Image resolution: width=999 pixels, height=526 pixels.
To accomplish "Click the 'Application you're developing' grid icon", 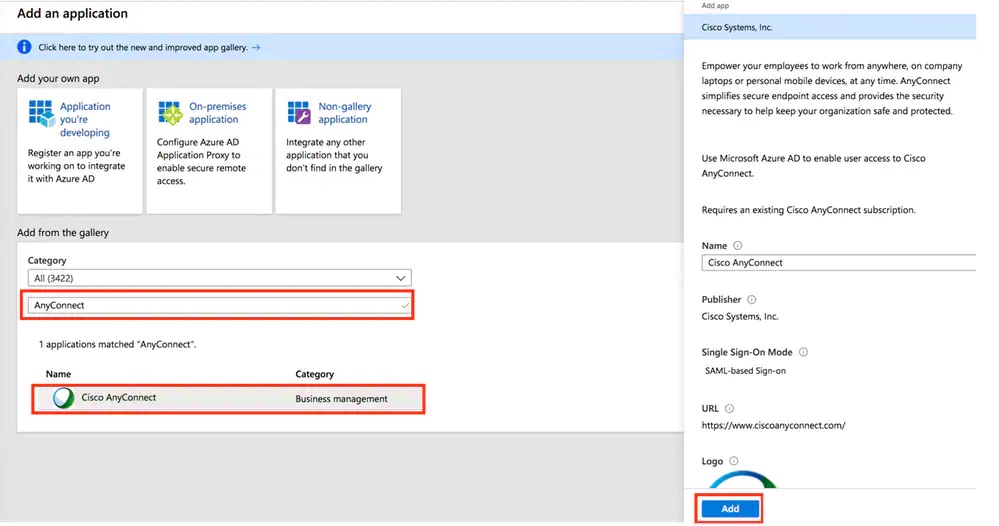I will [41, 113].
